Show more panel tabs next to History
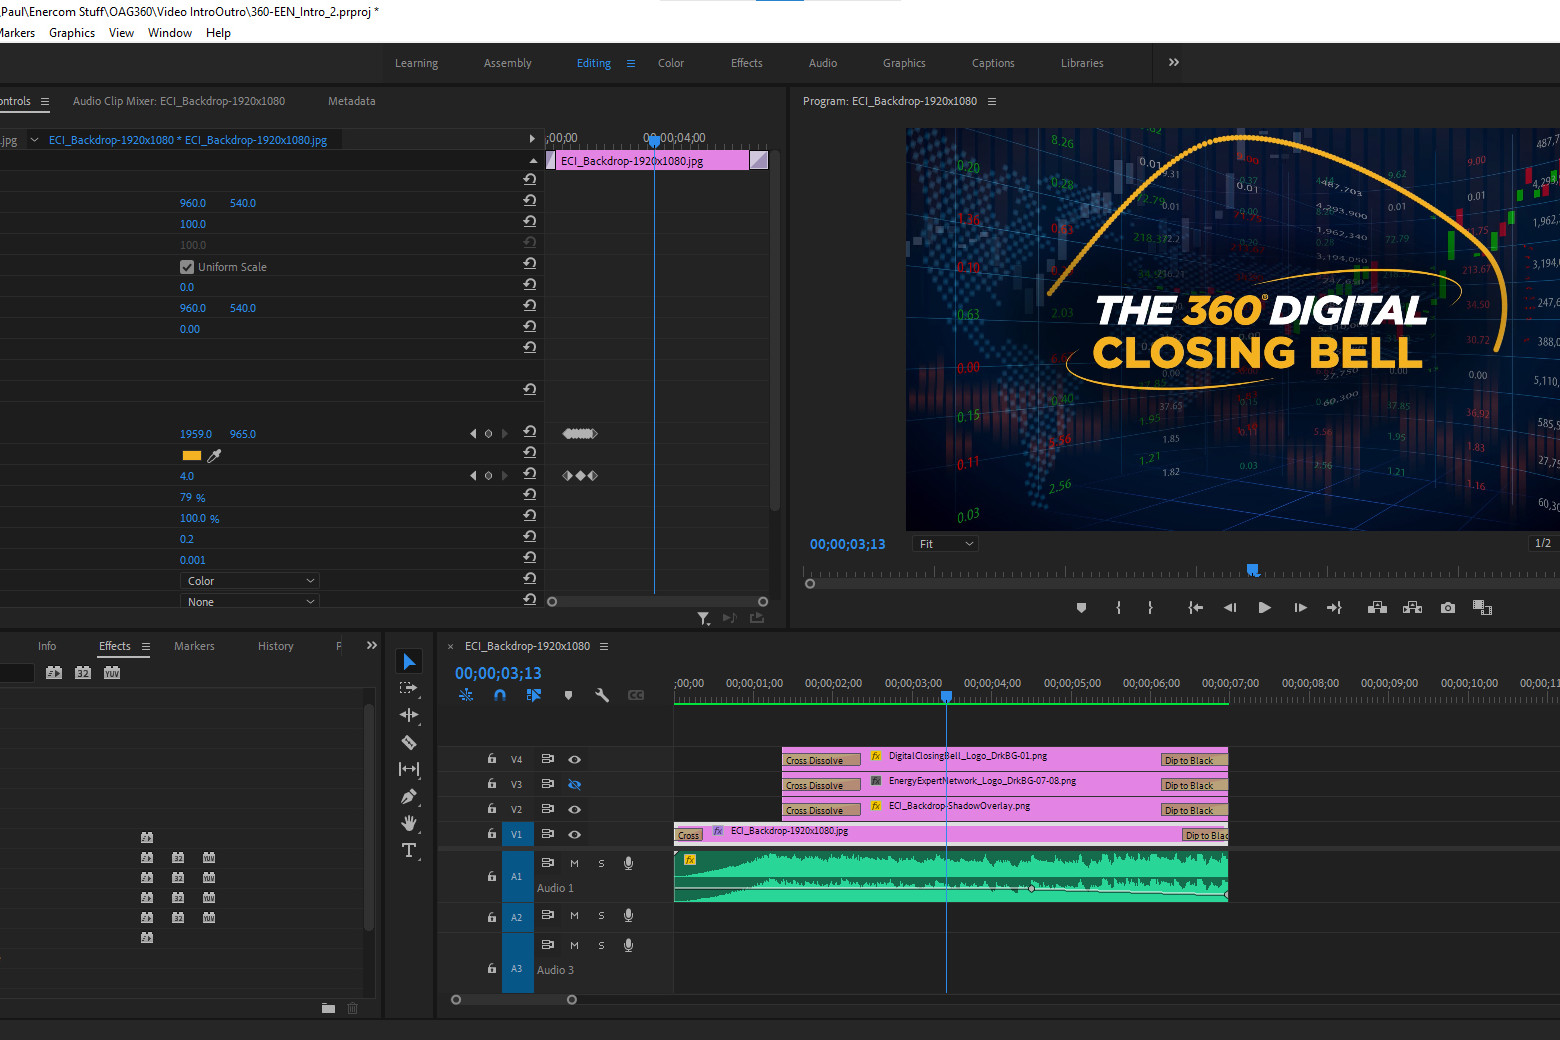 (x=372, y=646)
